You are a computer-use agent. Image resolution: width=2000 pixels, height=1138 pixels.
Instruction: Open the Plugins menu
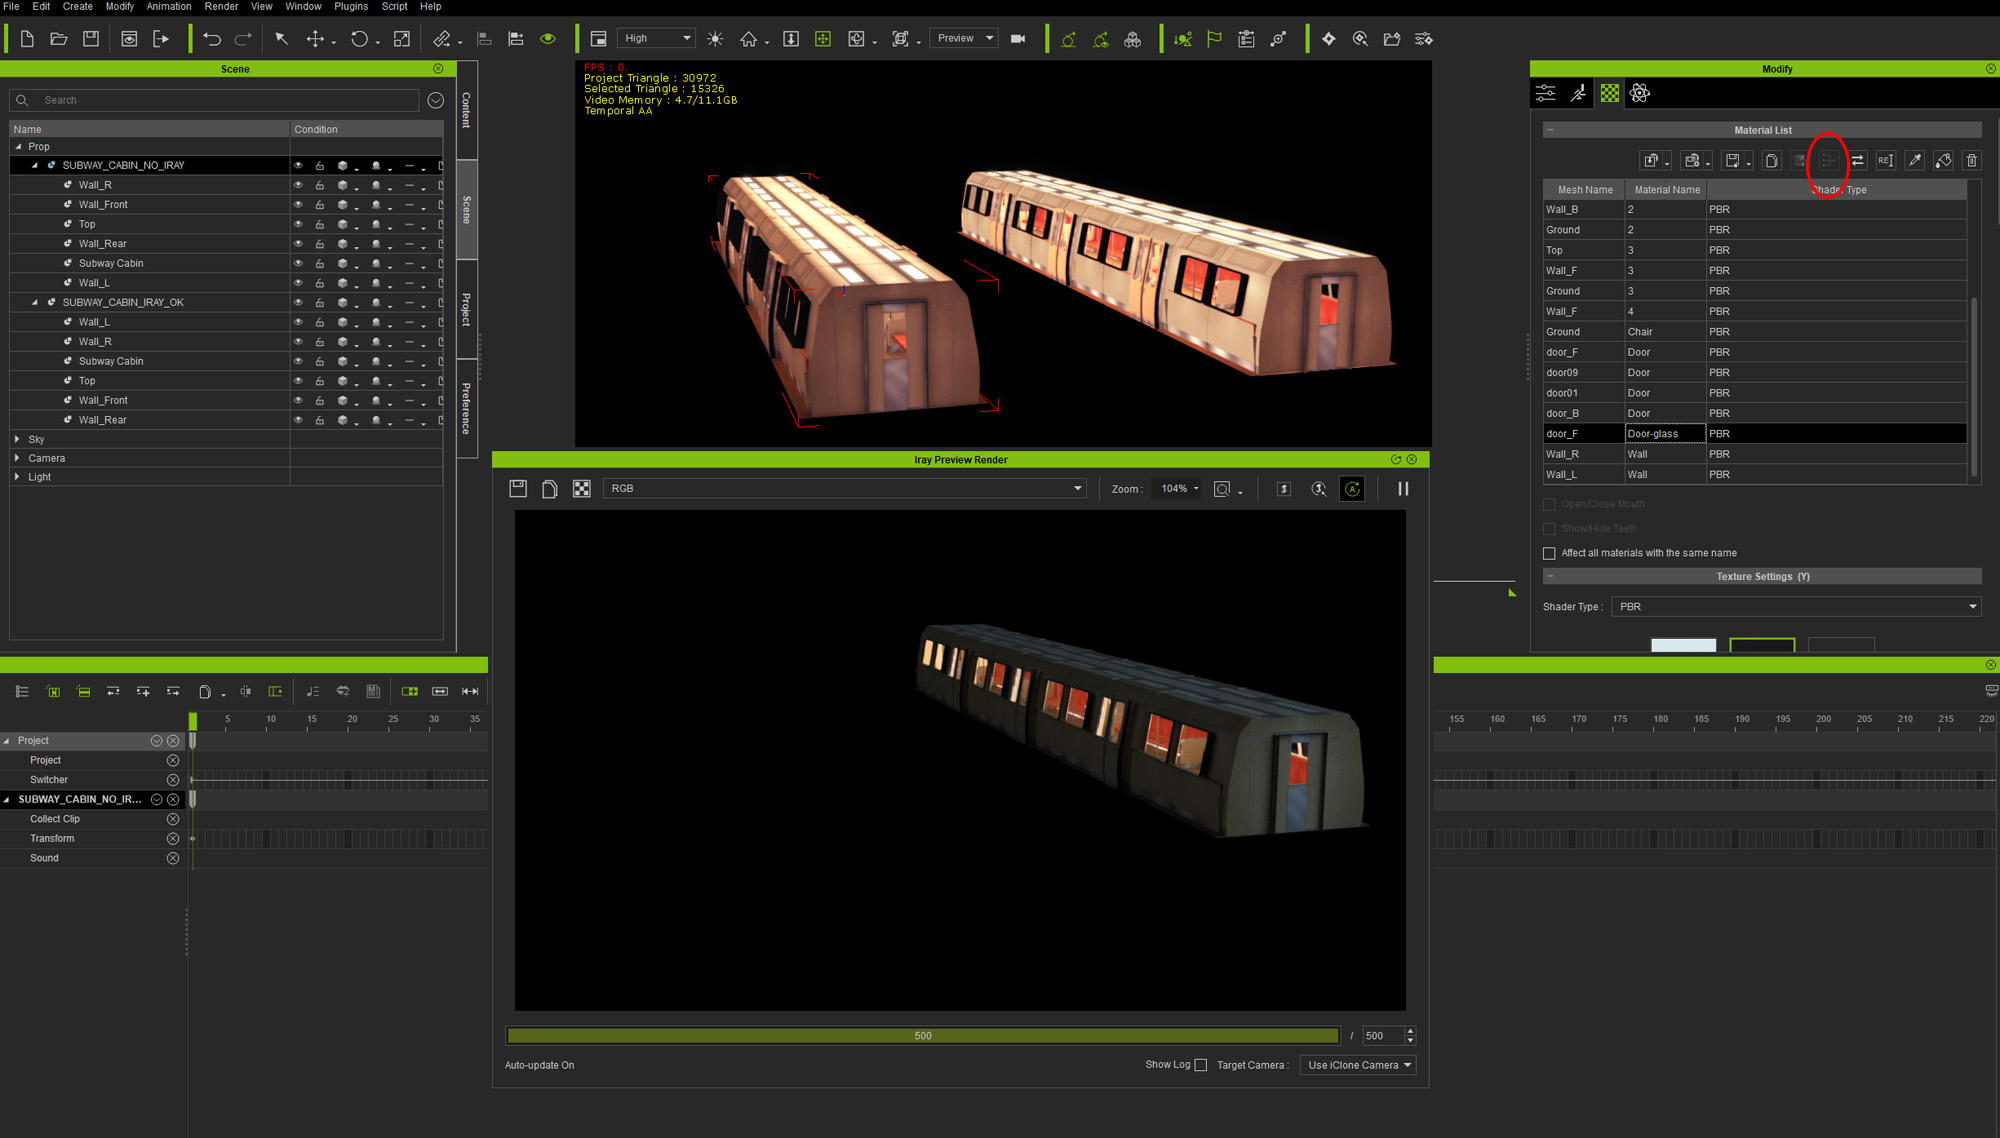click(x=351, y=6)
